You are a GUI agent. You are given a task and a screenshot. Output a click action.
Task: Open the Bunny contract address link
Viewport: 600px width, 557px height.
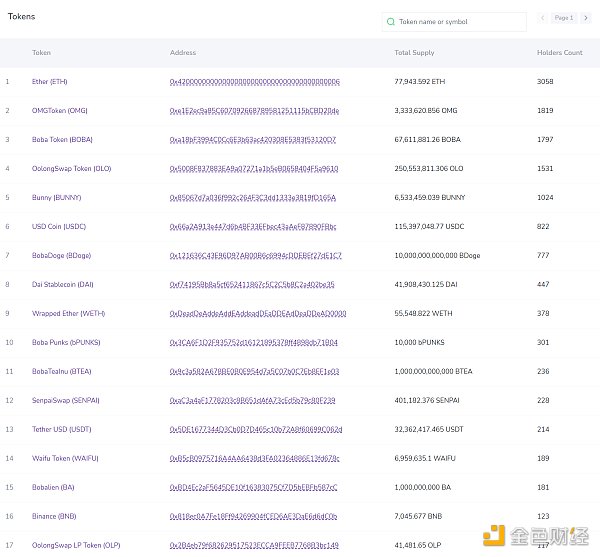pyautogui.click(x=253, y=198)
